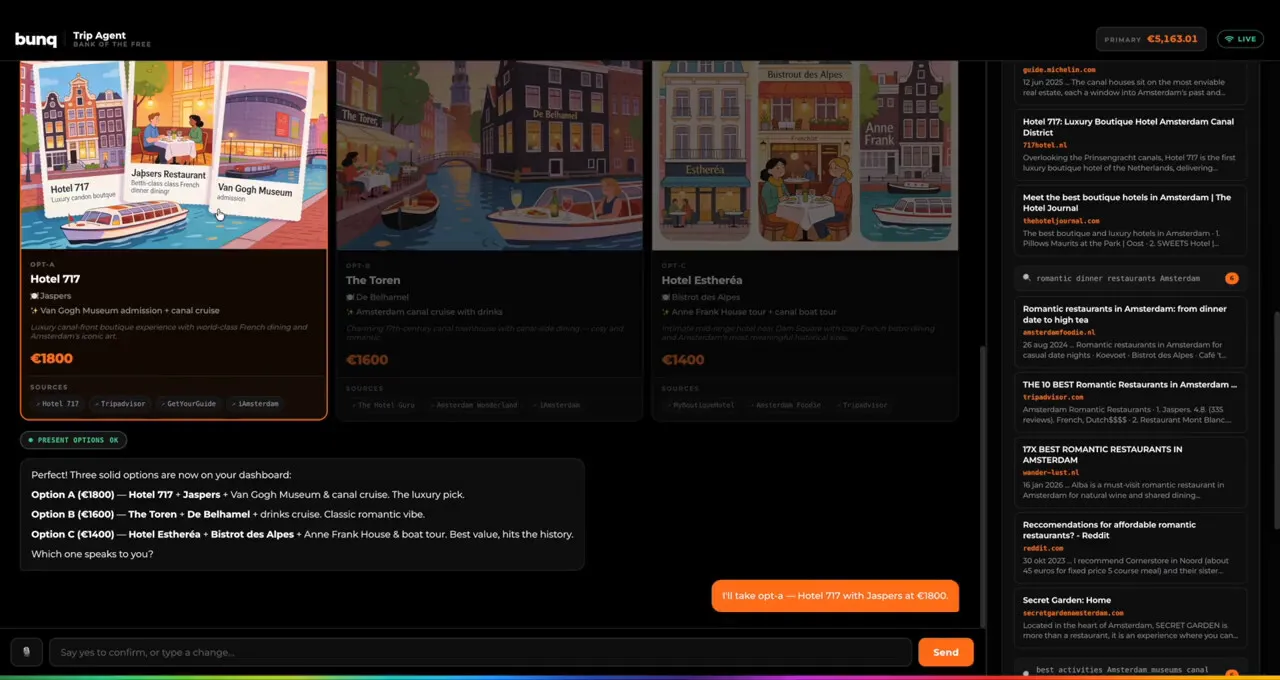Select The Toren option illustration

[x=489, y=155]
